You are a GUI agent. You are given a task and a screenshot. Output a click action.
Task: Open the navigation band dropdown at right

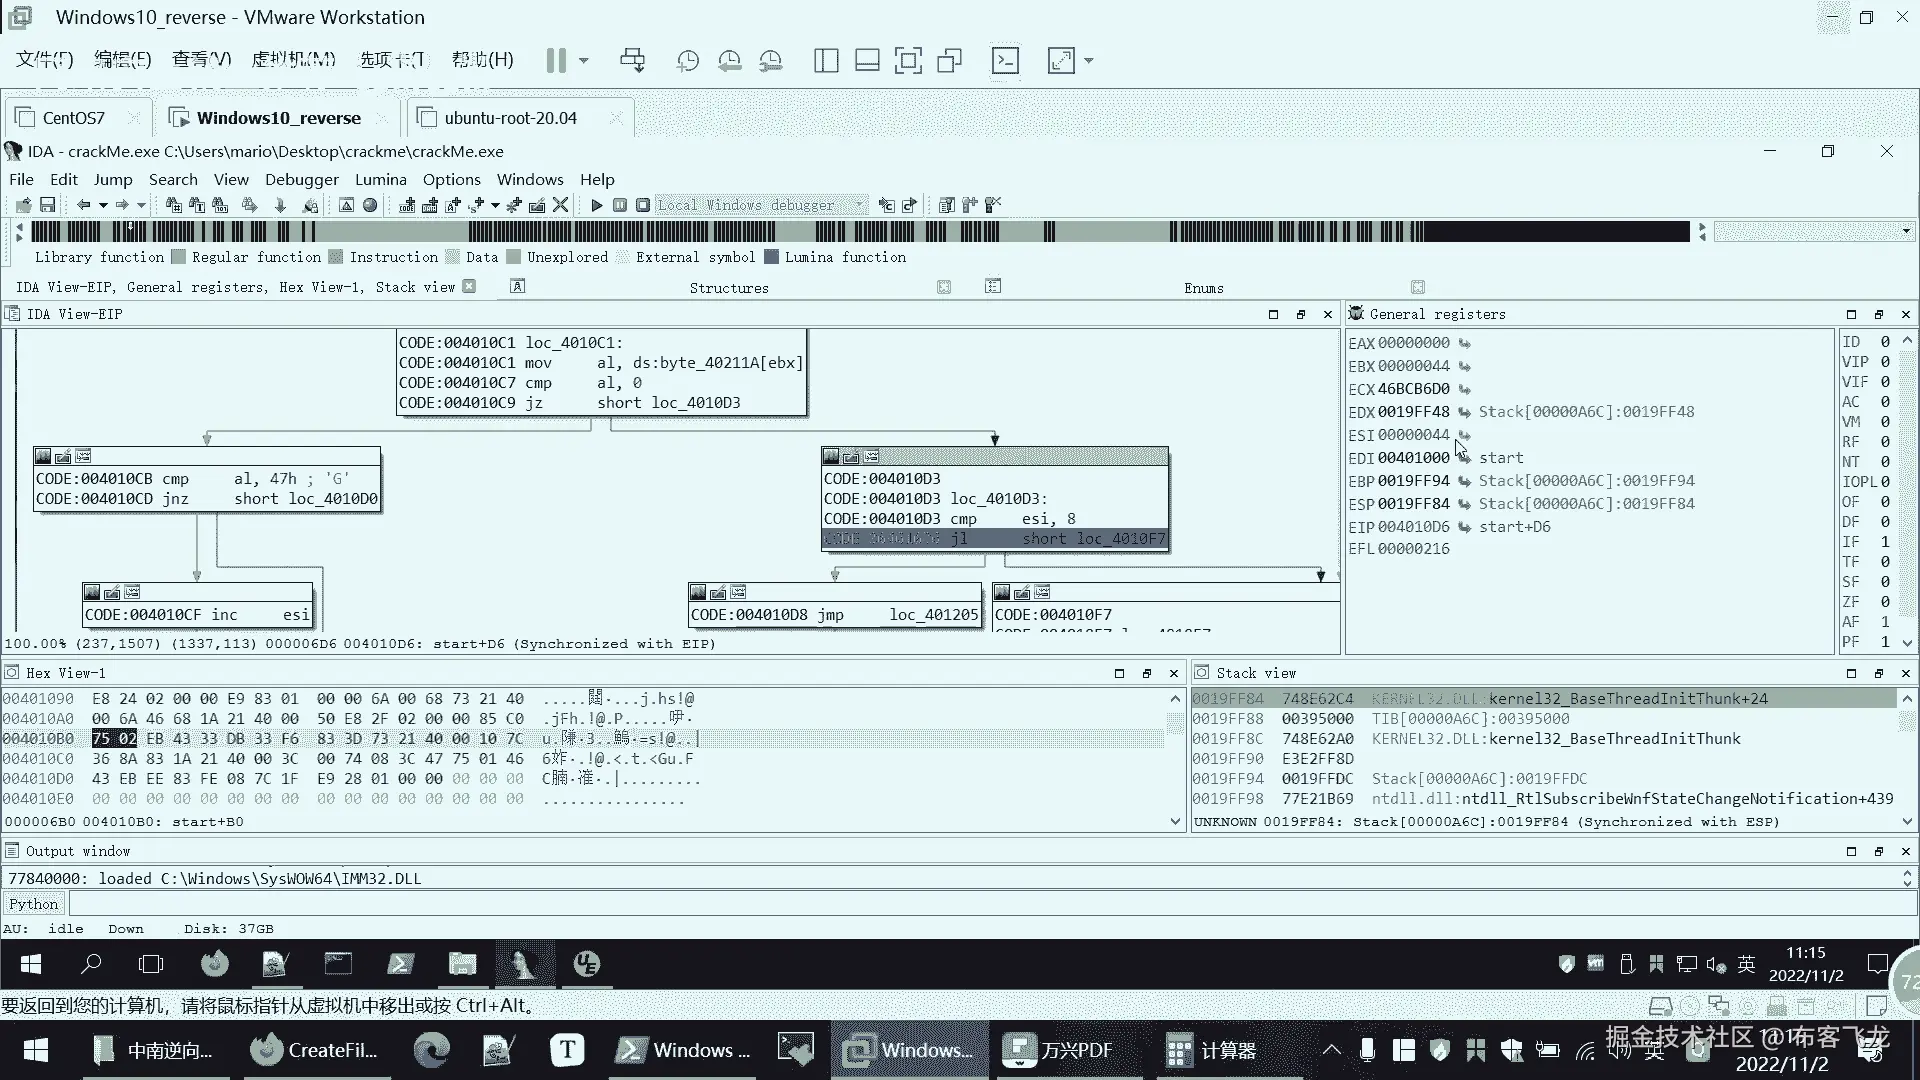(1906, 231)
